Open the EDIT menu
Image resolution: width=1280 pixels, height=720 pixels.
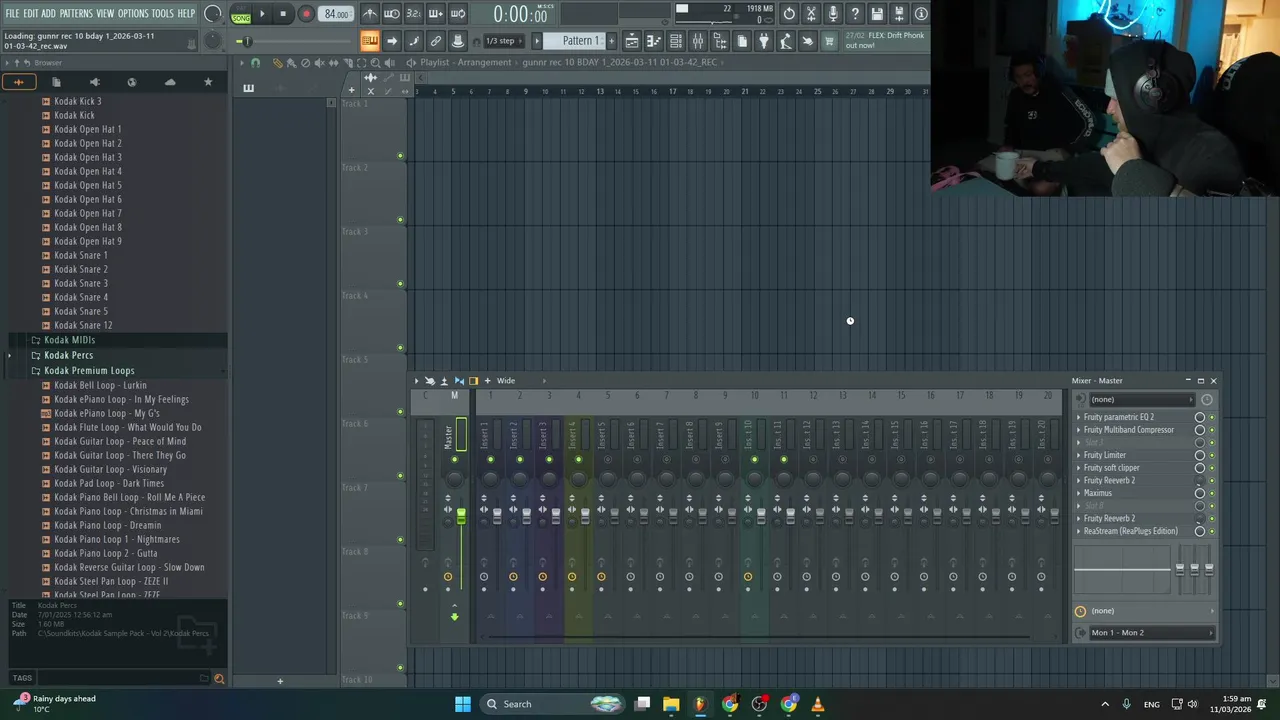tap(31, 14)
